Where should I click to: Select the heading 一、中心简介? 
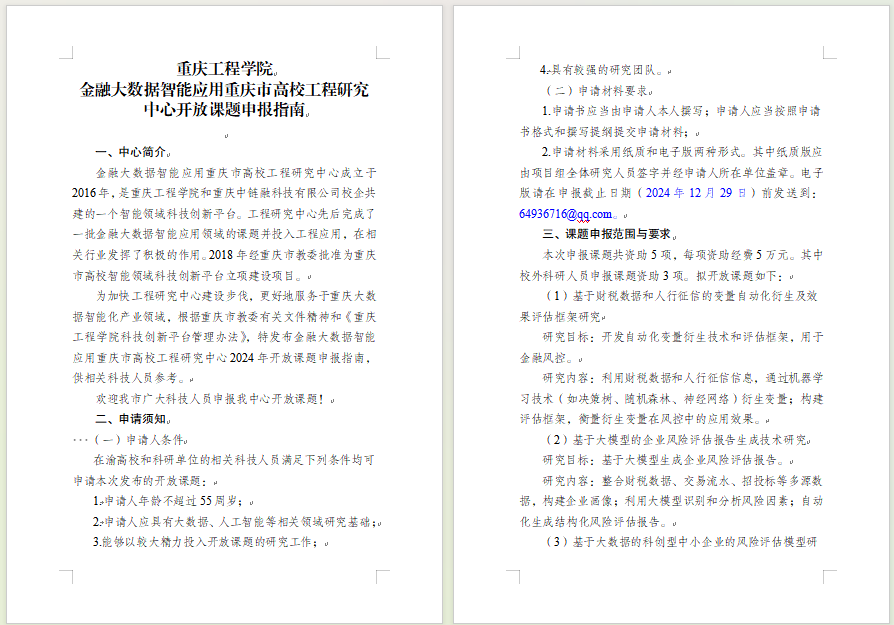click(132, 153)
